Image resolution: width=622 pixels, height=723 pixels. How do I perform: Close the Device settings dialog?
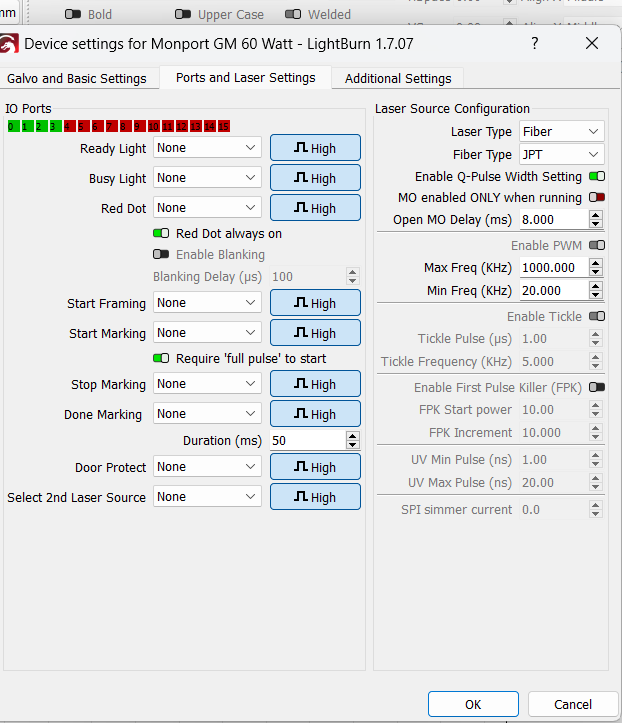click(592, 43)
